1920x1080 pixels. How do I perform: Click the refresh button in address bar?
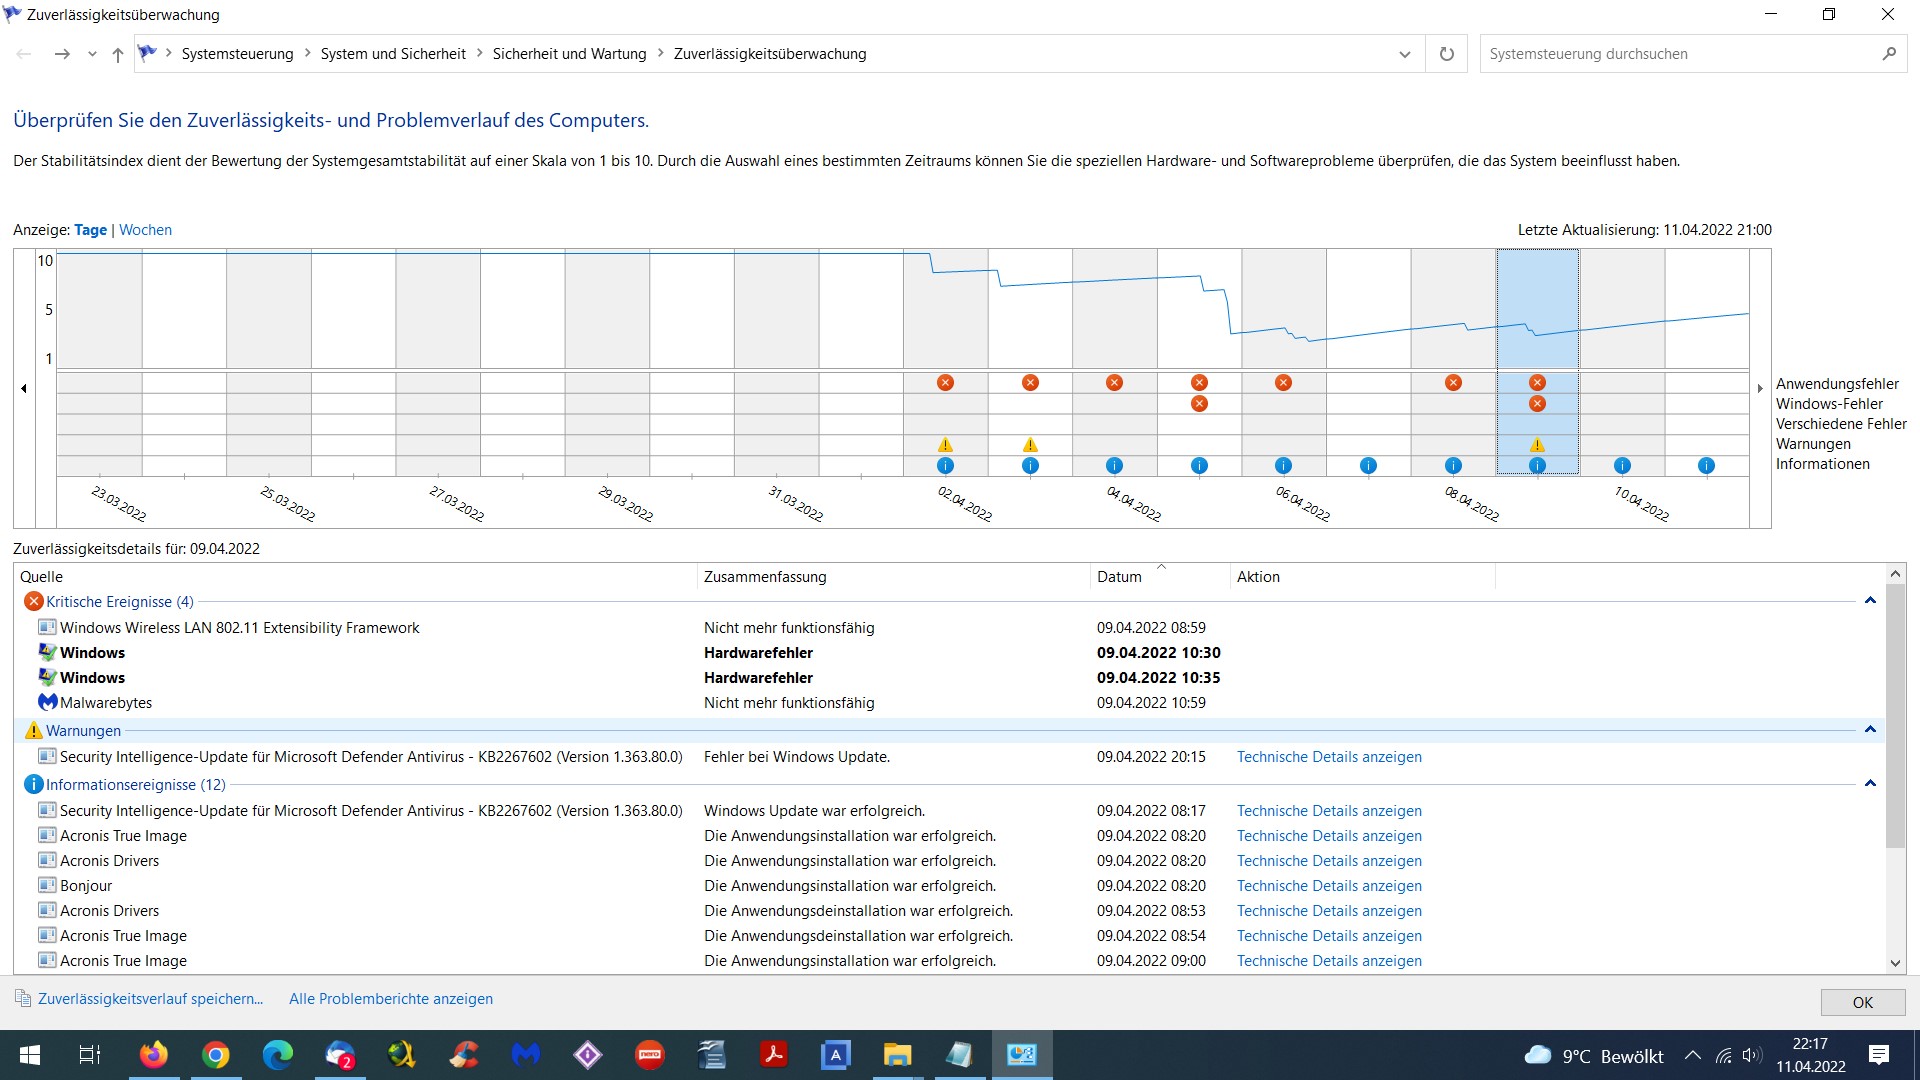tap(1446, 54)
